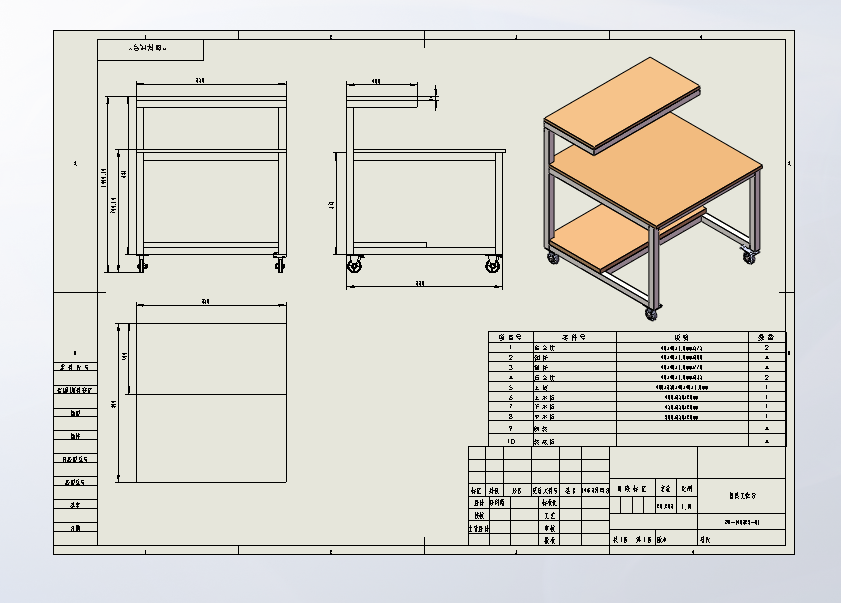
Task: Select the isometric 3D workbench view
Action: tap(653, 189)
